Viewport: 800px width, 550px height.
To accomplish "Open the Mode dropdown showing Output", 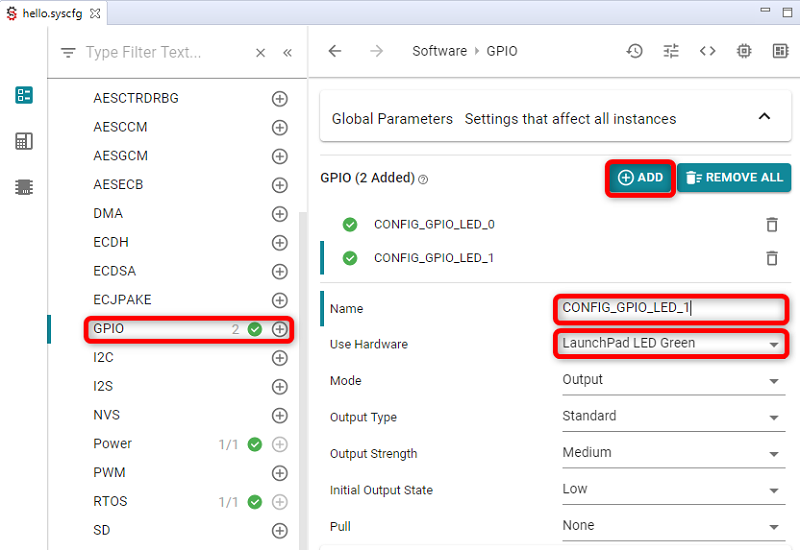I will point(670,380).
